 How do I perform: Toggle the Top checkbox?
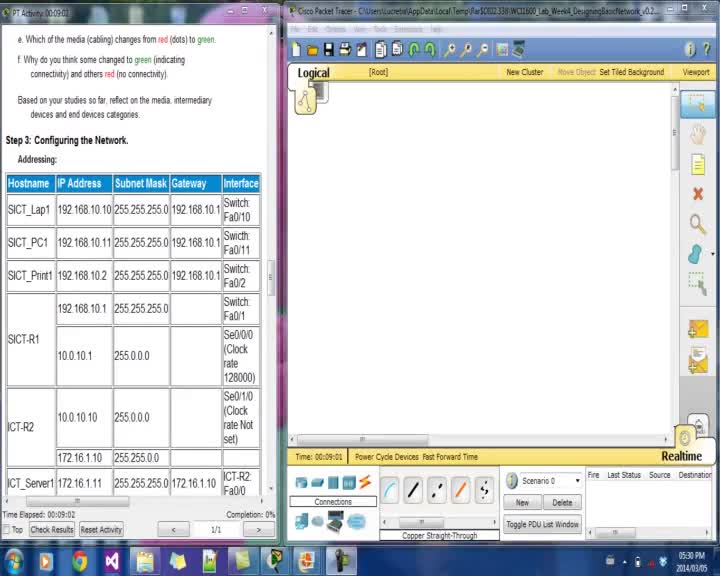8,530
